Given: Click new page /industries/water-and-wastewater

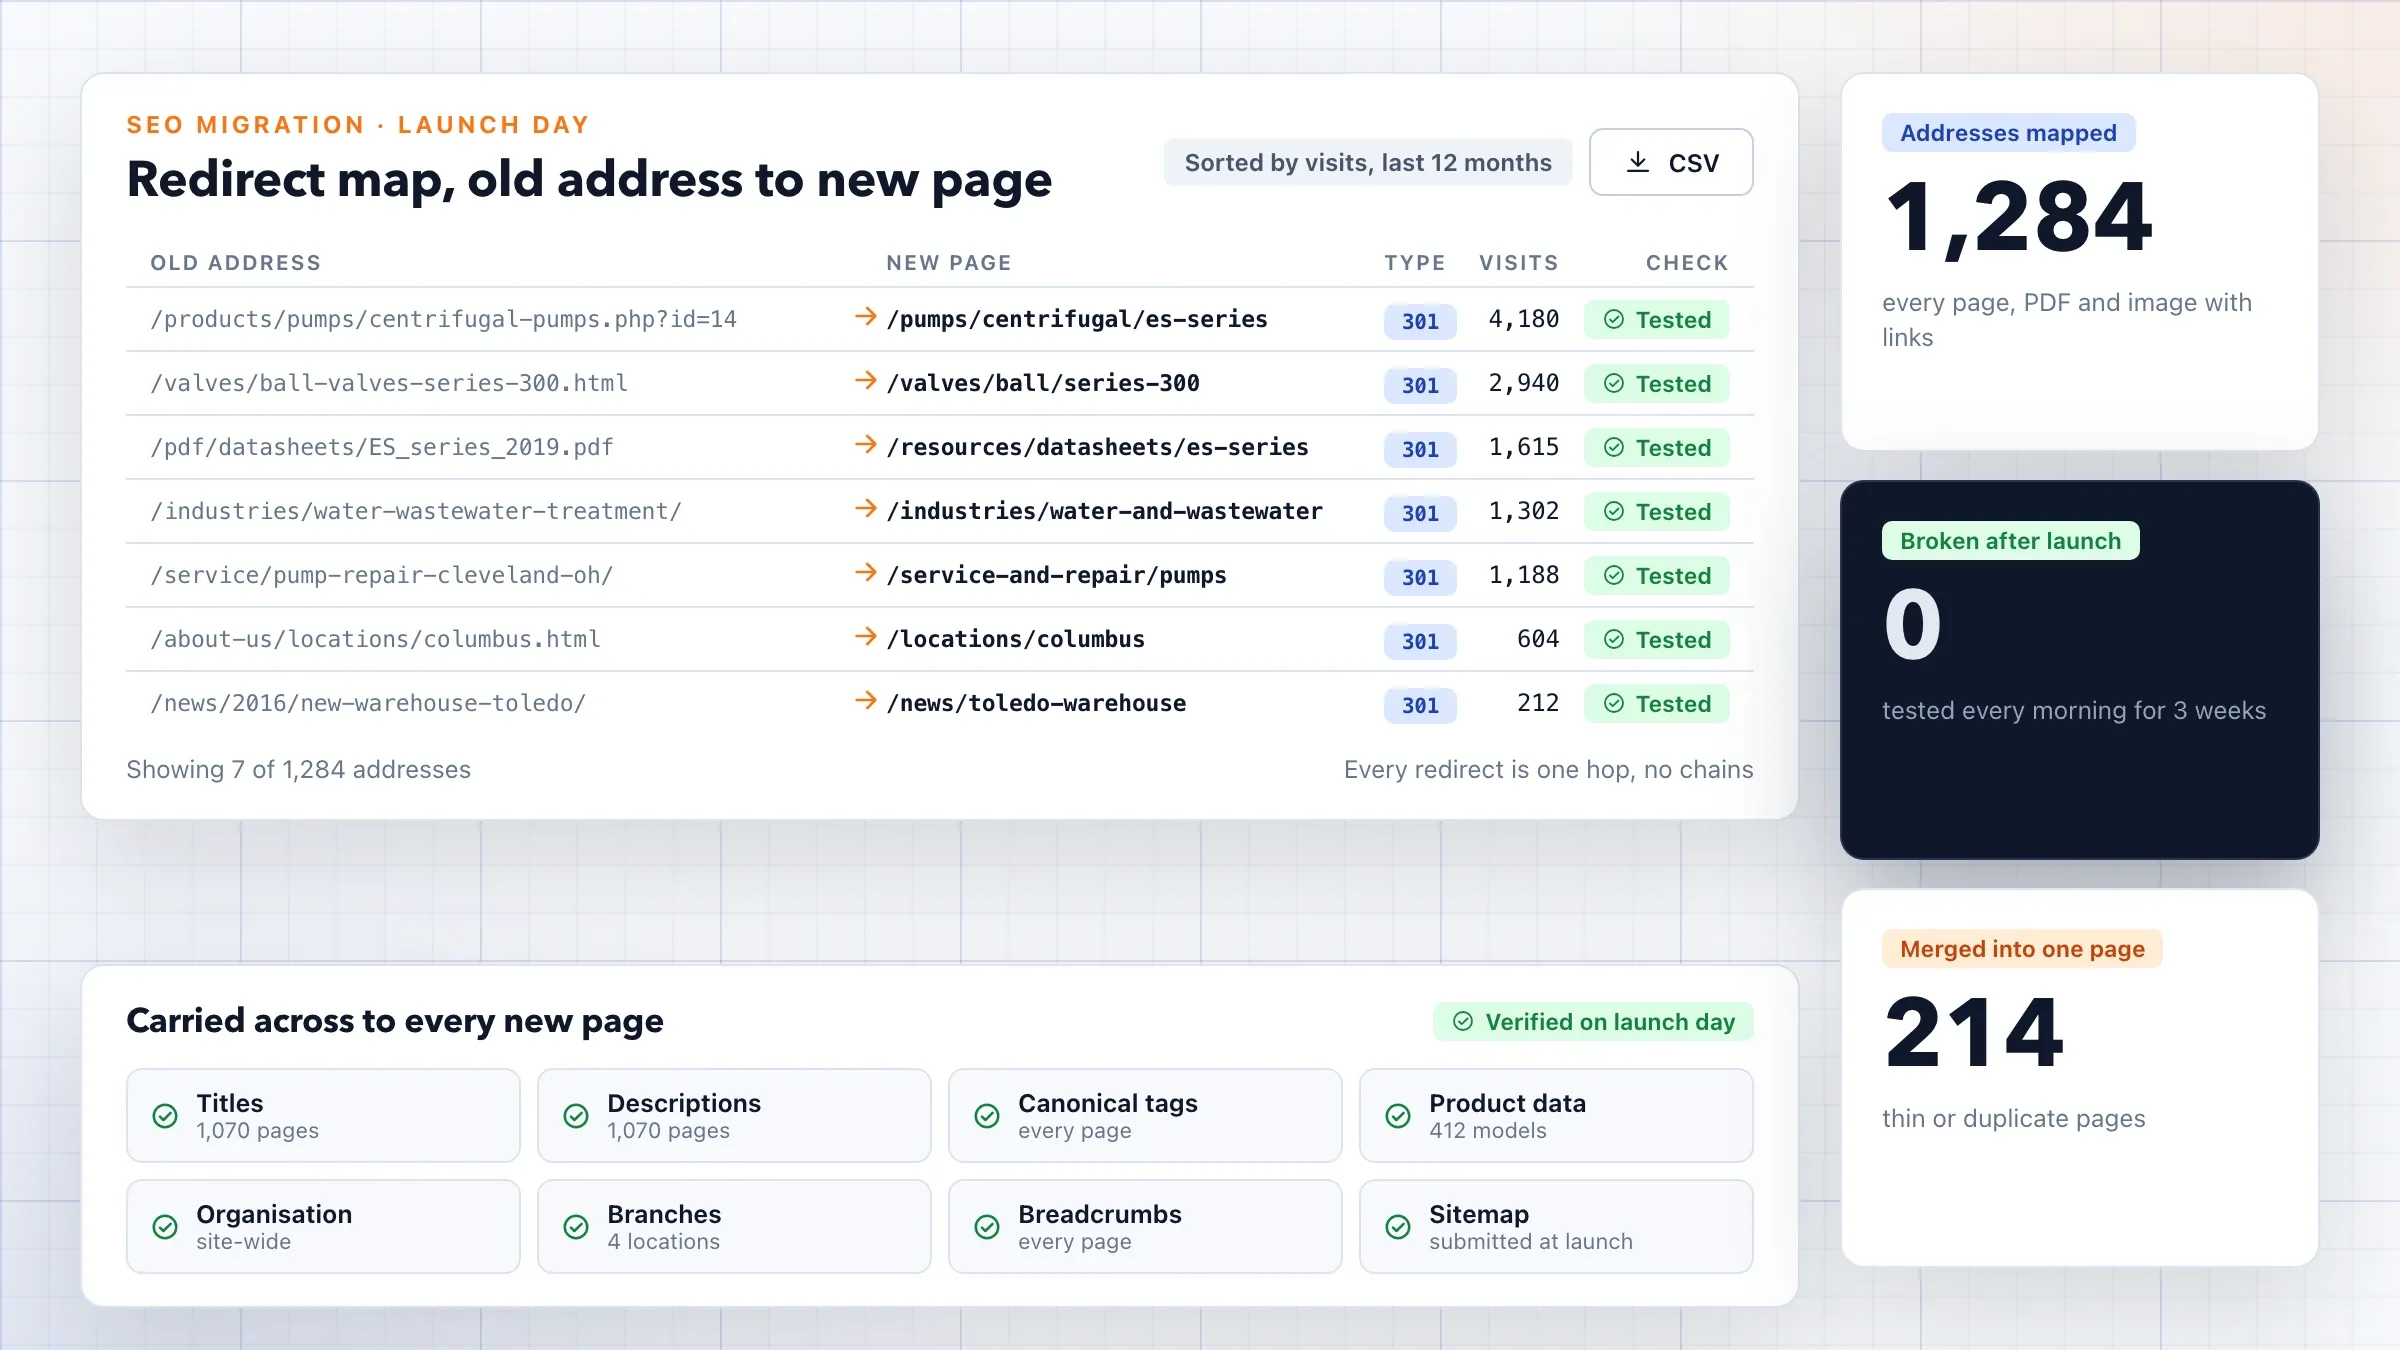Looking at the screenshot, I should click(x=1104, y=511).
